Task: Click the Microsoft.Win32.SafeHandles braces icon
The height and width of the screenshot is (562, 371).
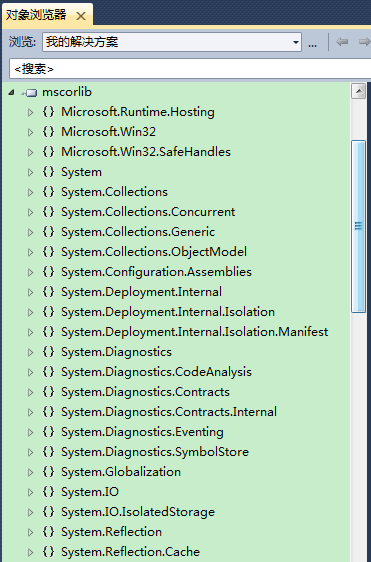Action: 48,152
